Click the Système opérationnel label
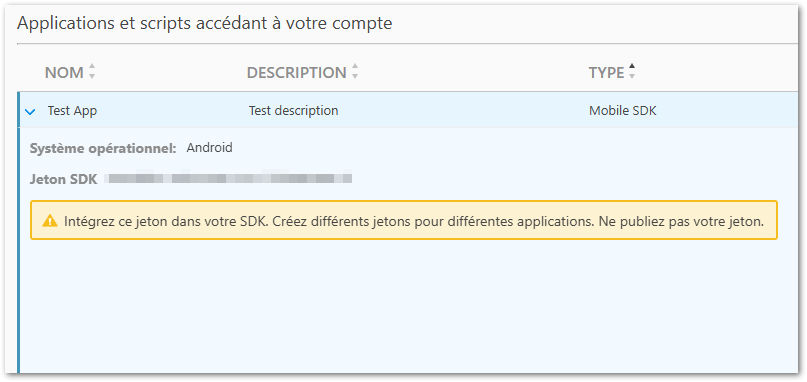 pos(103,148)
